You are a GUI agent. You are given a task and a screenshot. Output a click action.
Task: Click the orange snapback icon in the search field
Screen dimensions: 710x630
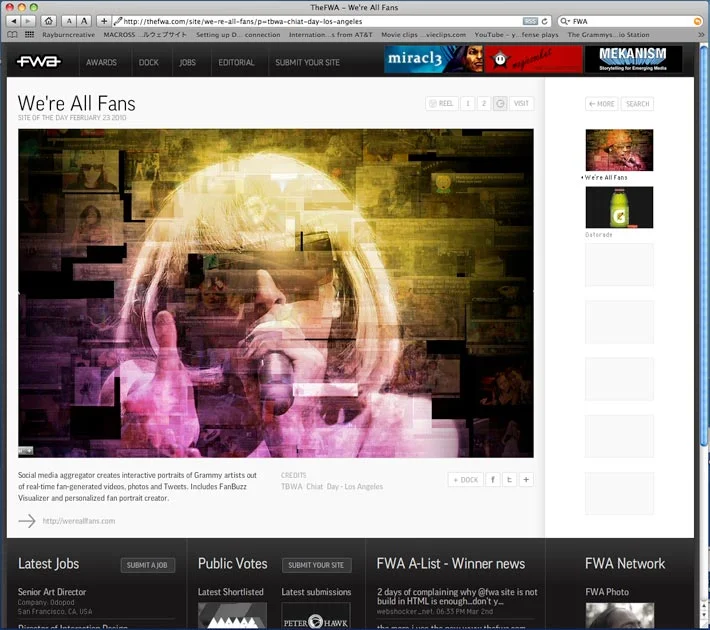(x=697, y=21)
